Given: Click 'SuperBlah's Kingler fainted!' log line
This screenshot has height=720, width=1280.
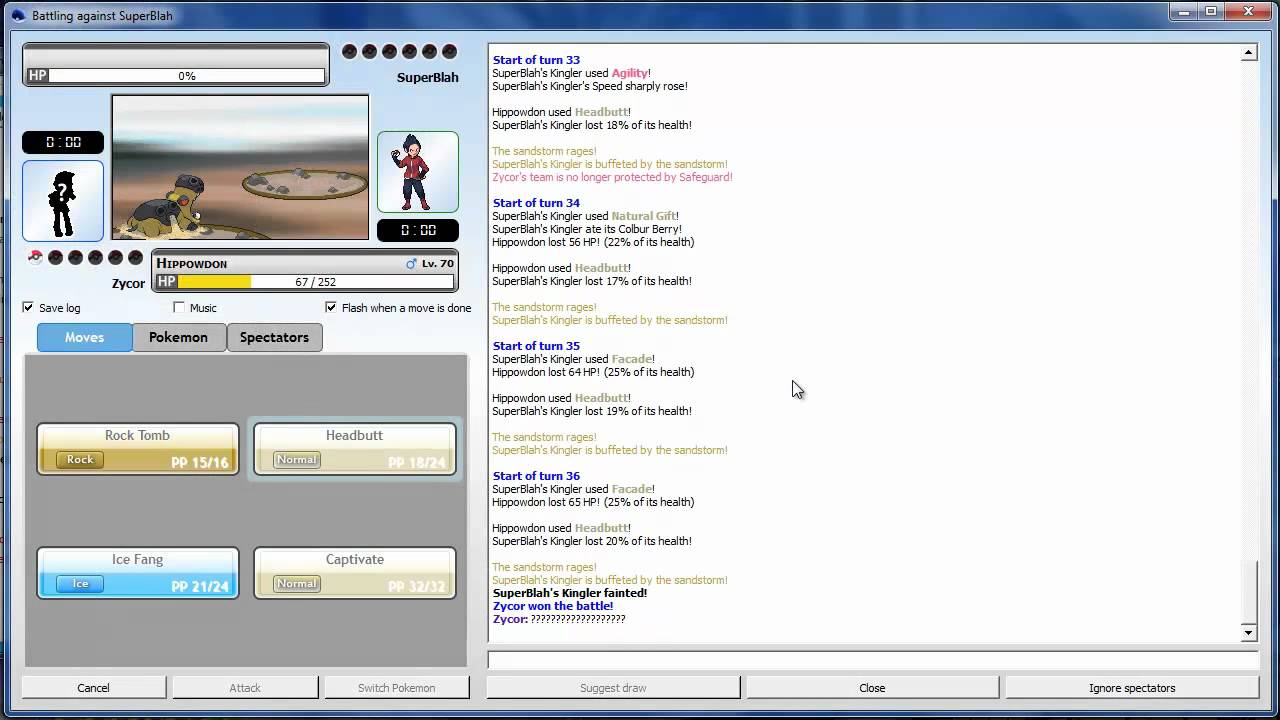Looking at the screenshot, I should 570,593.
